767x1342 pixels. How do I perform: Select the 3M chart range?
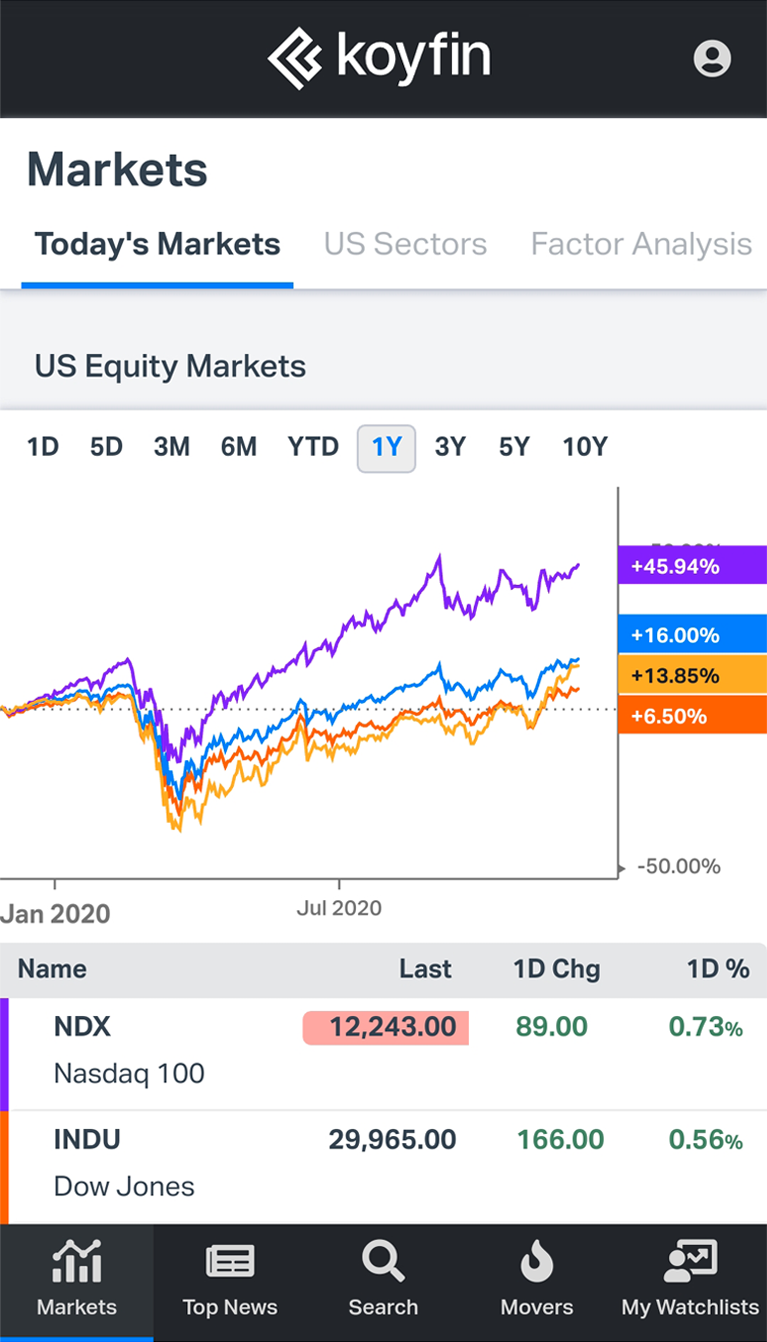[172, 447]
